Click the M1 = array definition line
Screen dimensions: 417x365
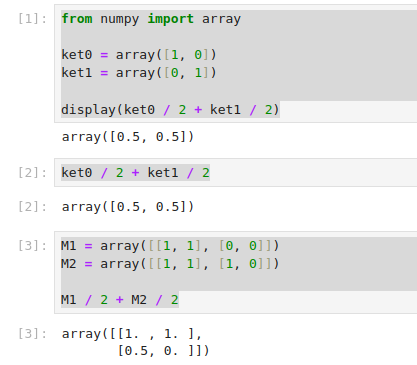point(170,246)
